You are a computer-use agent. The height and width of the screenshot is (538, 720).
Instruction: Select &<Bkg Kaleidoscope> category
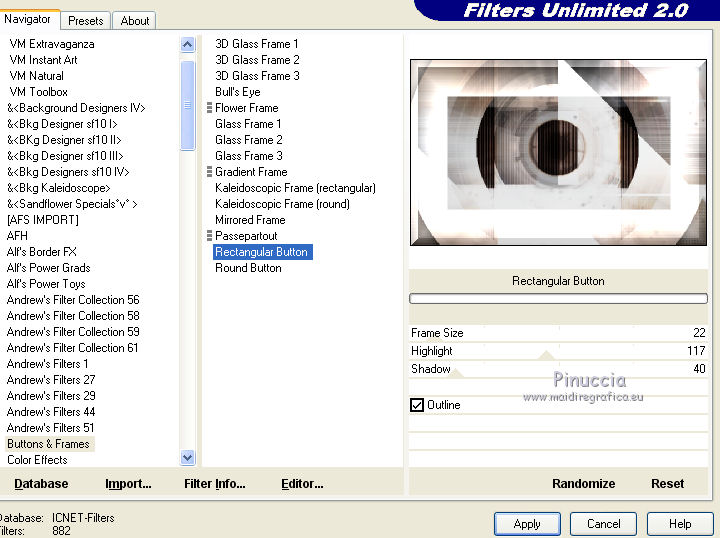59,188
